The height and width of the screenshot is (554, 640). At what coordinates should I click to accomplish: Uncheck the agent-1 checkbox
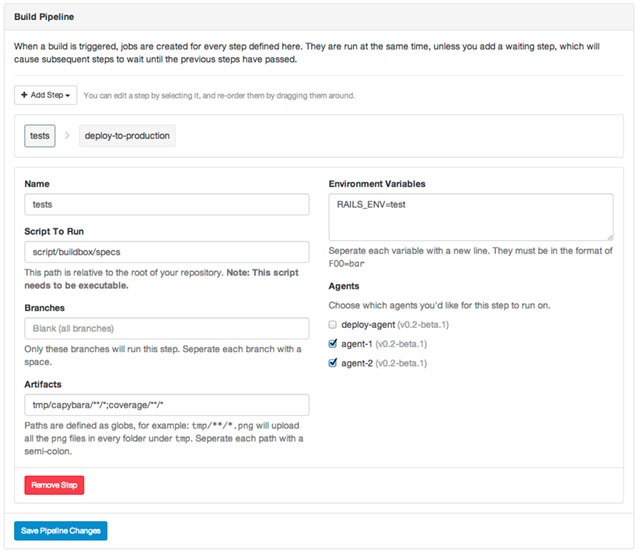click(333, 344)
